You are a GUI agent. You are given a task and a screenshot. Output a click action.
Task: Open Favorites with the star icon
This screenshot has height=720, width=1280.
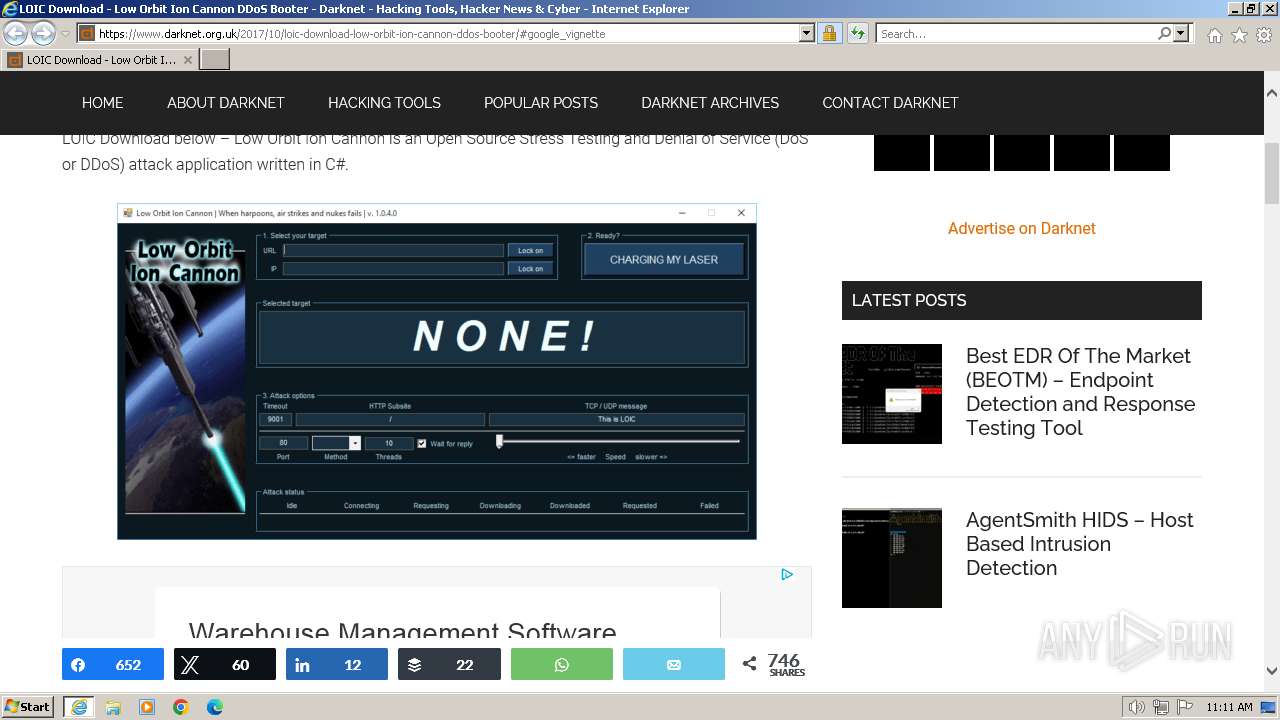(x=1239, y=35)
